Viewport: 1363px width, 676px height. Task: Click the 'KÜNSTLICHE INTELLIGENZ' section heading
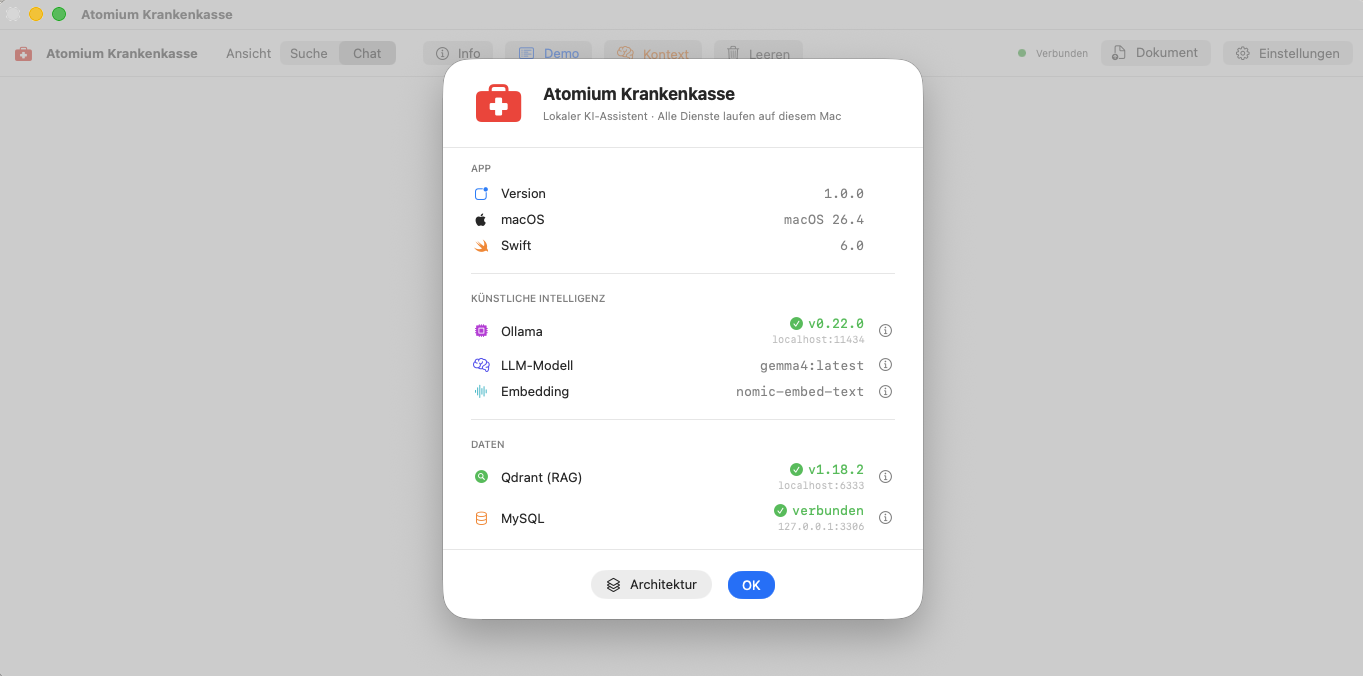click(x=538, y=298)
